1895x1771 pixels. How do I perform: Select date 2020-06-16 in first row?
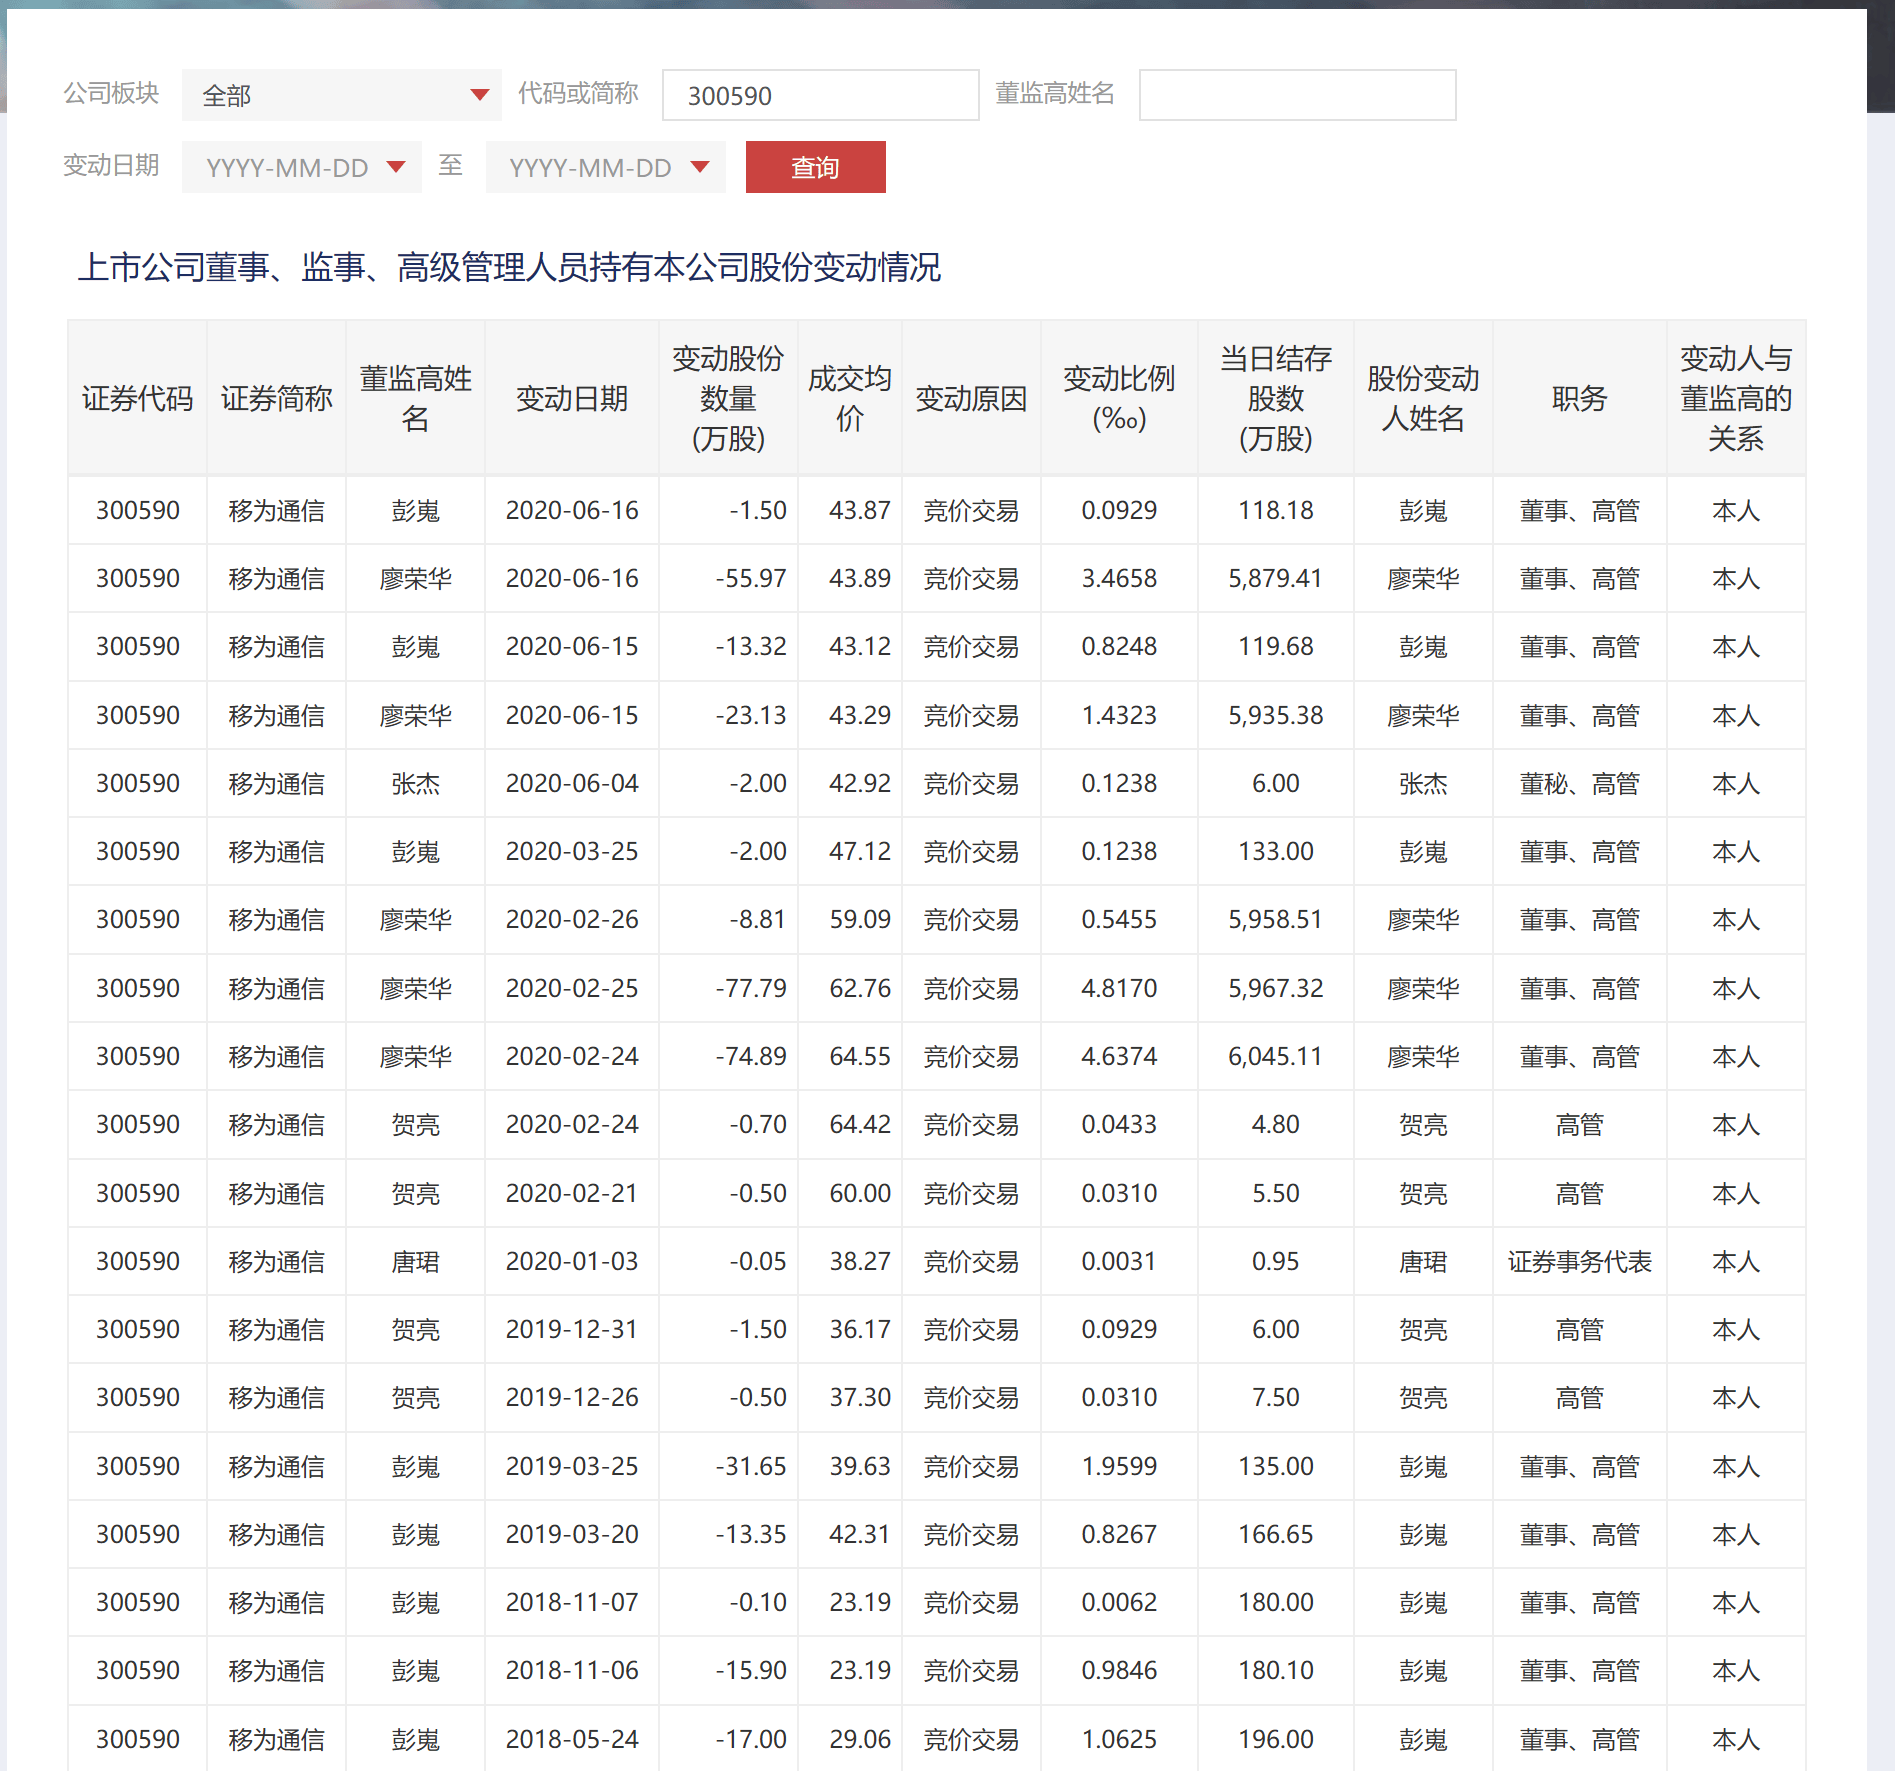coord(571,510)
